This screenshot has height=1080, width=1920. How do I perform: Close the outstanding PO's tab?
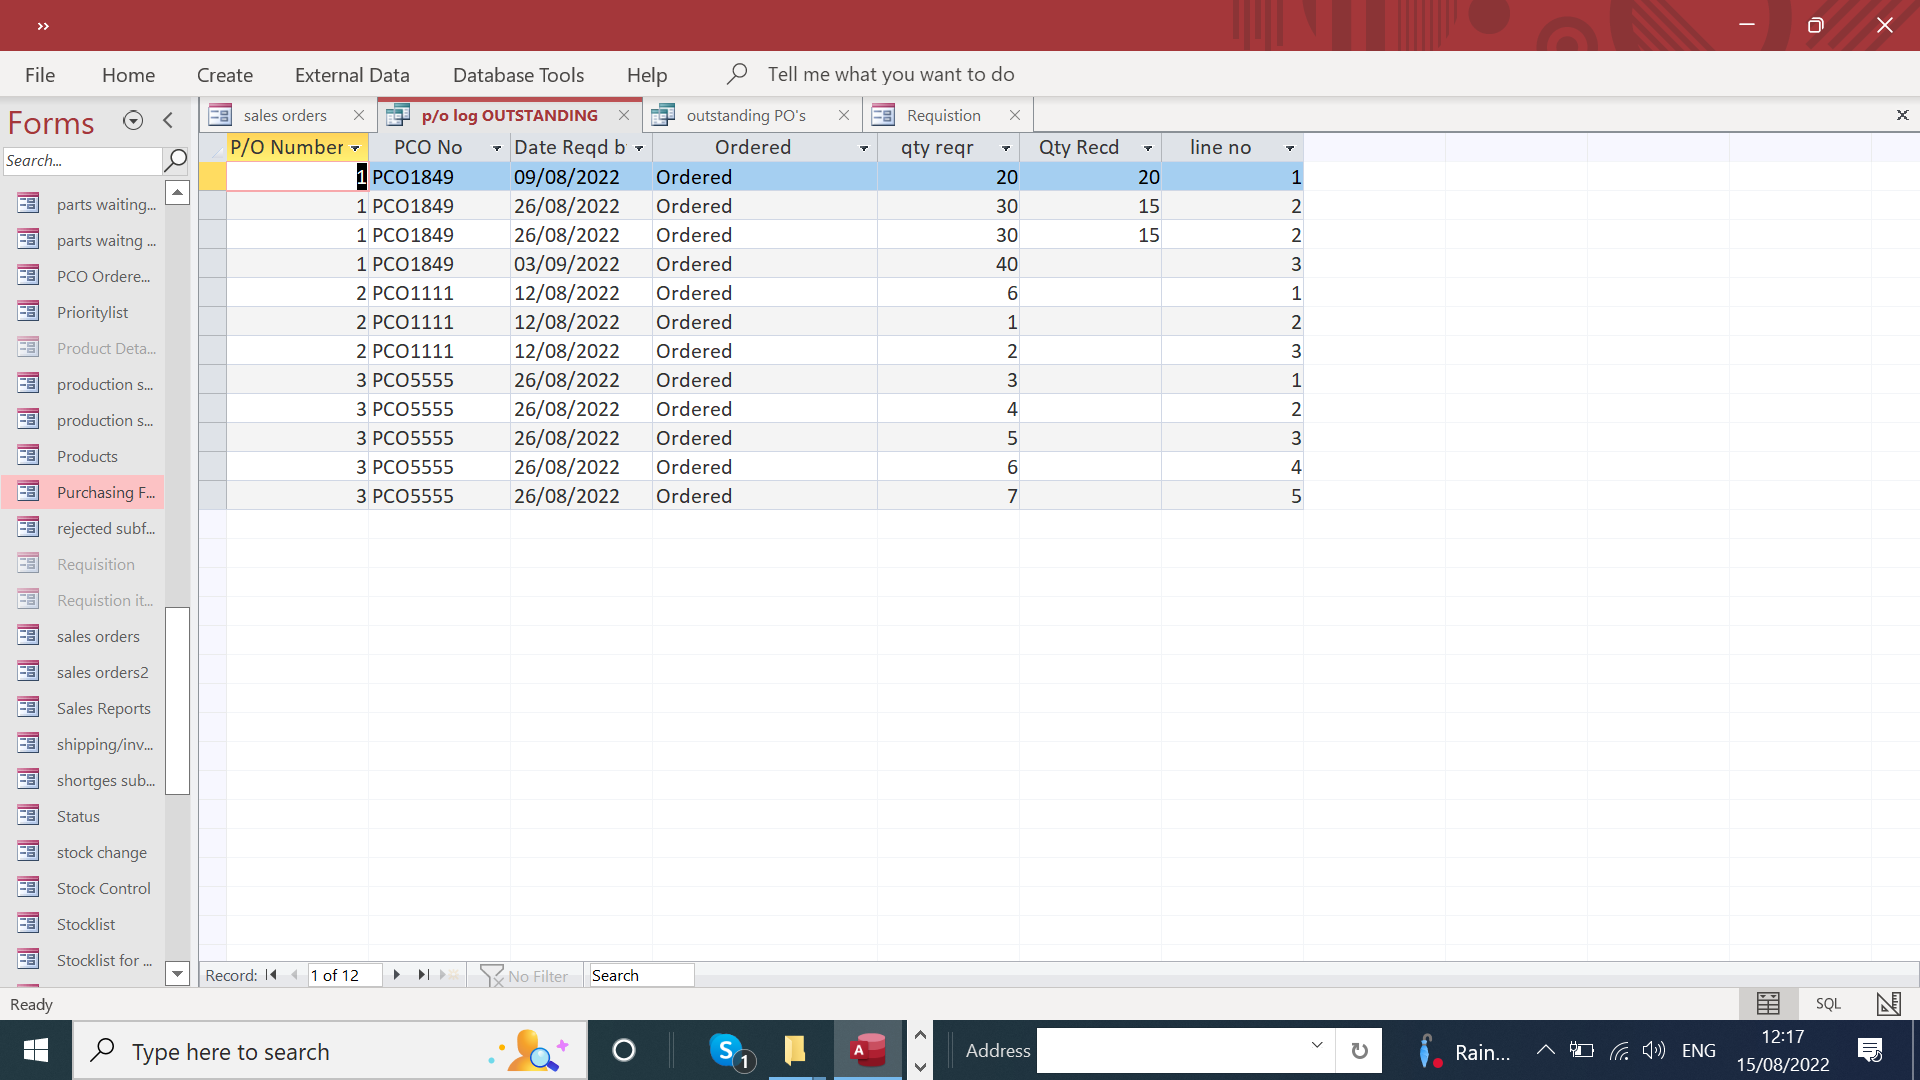click(x=844, y=115)
